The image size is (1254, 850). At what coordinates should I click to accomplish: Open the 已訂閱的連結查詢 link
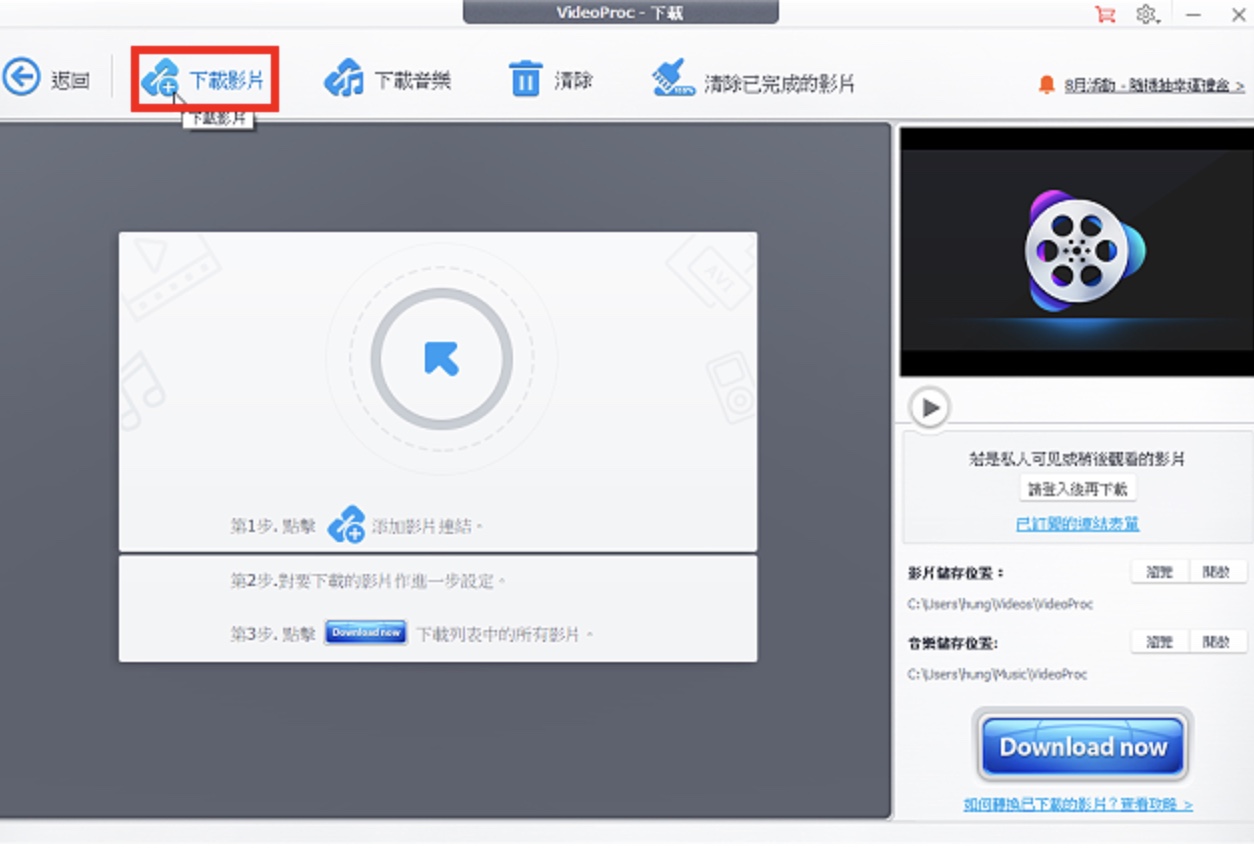[1077, 524]
